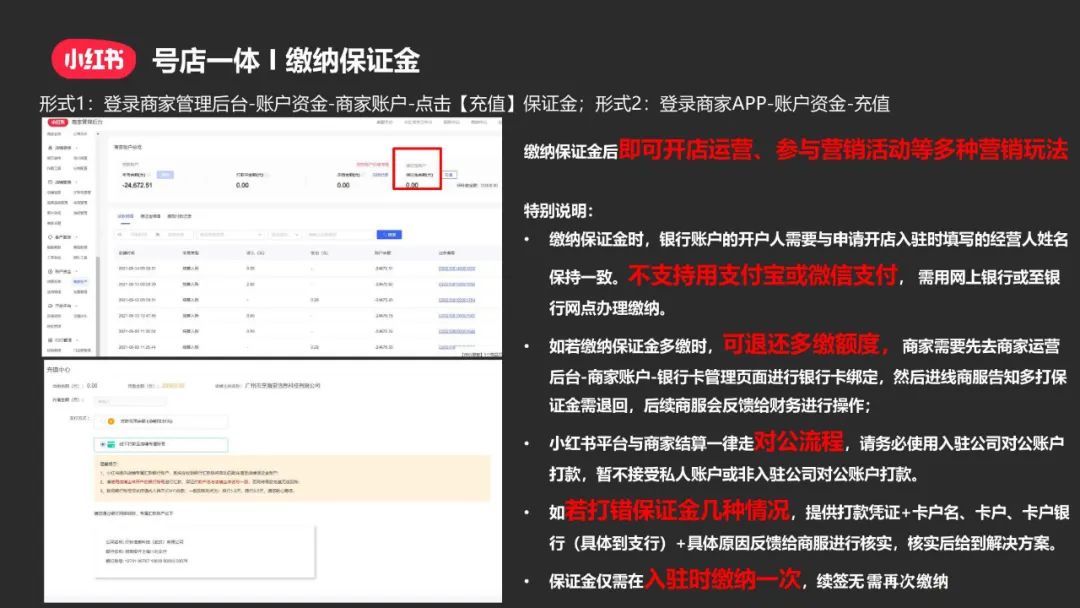Screen dimensions: 1080x608
Task: Click the recharge amount input in 充值中心
Action: (131, 401)
